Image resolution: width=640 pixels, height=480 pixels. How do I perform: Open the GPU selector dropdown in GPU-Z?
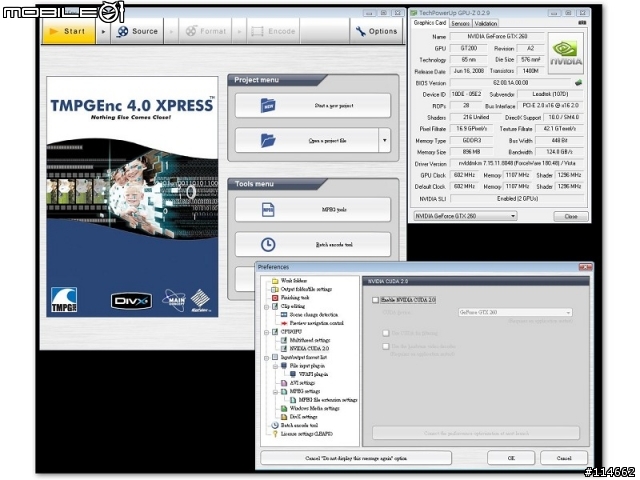point(465,216)
